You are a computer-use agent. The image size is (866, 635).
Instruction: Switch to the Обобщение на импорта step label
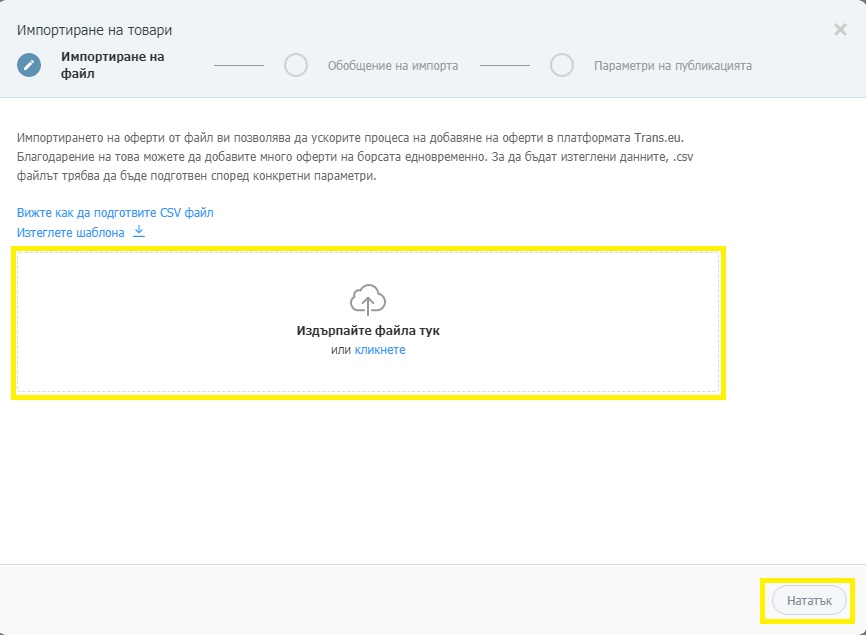pyautogui.click(x=393, y=66)
